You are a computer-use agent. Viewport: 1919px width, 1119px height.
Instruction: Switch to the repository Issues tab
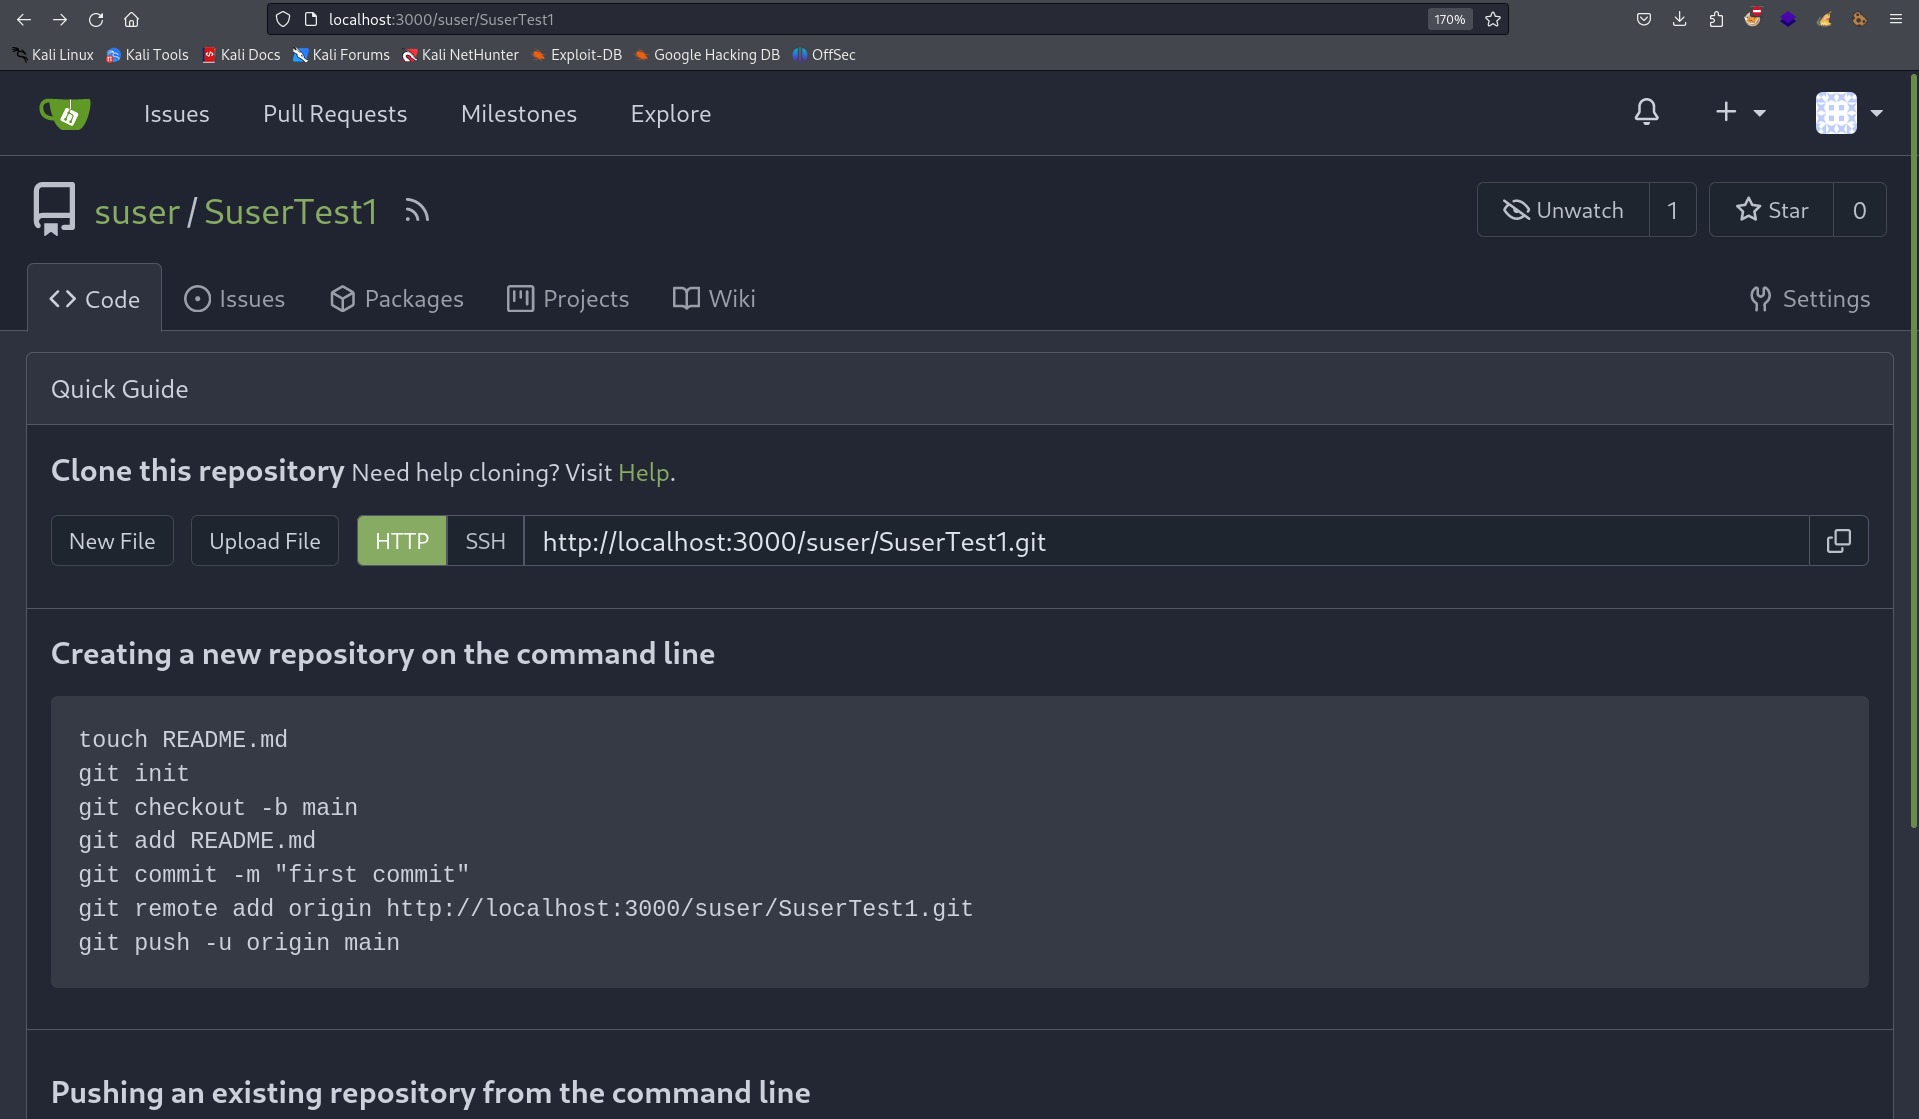(x=235, y=298)
